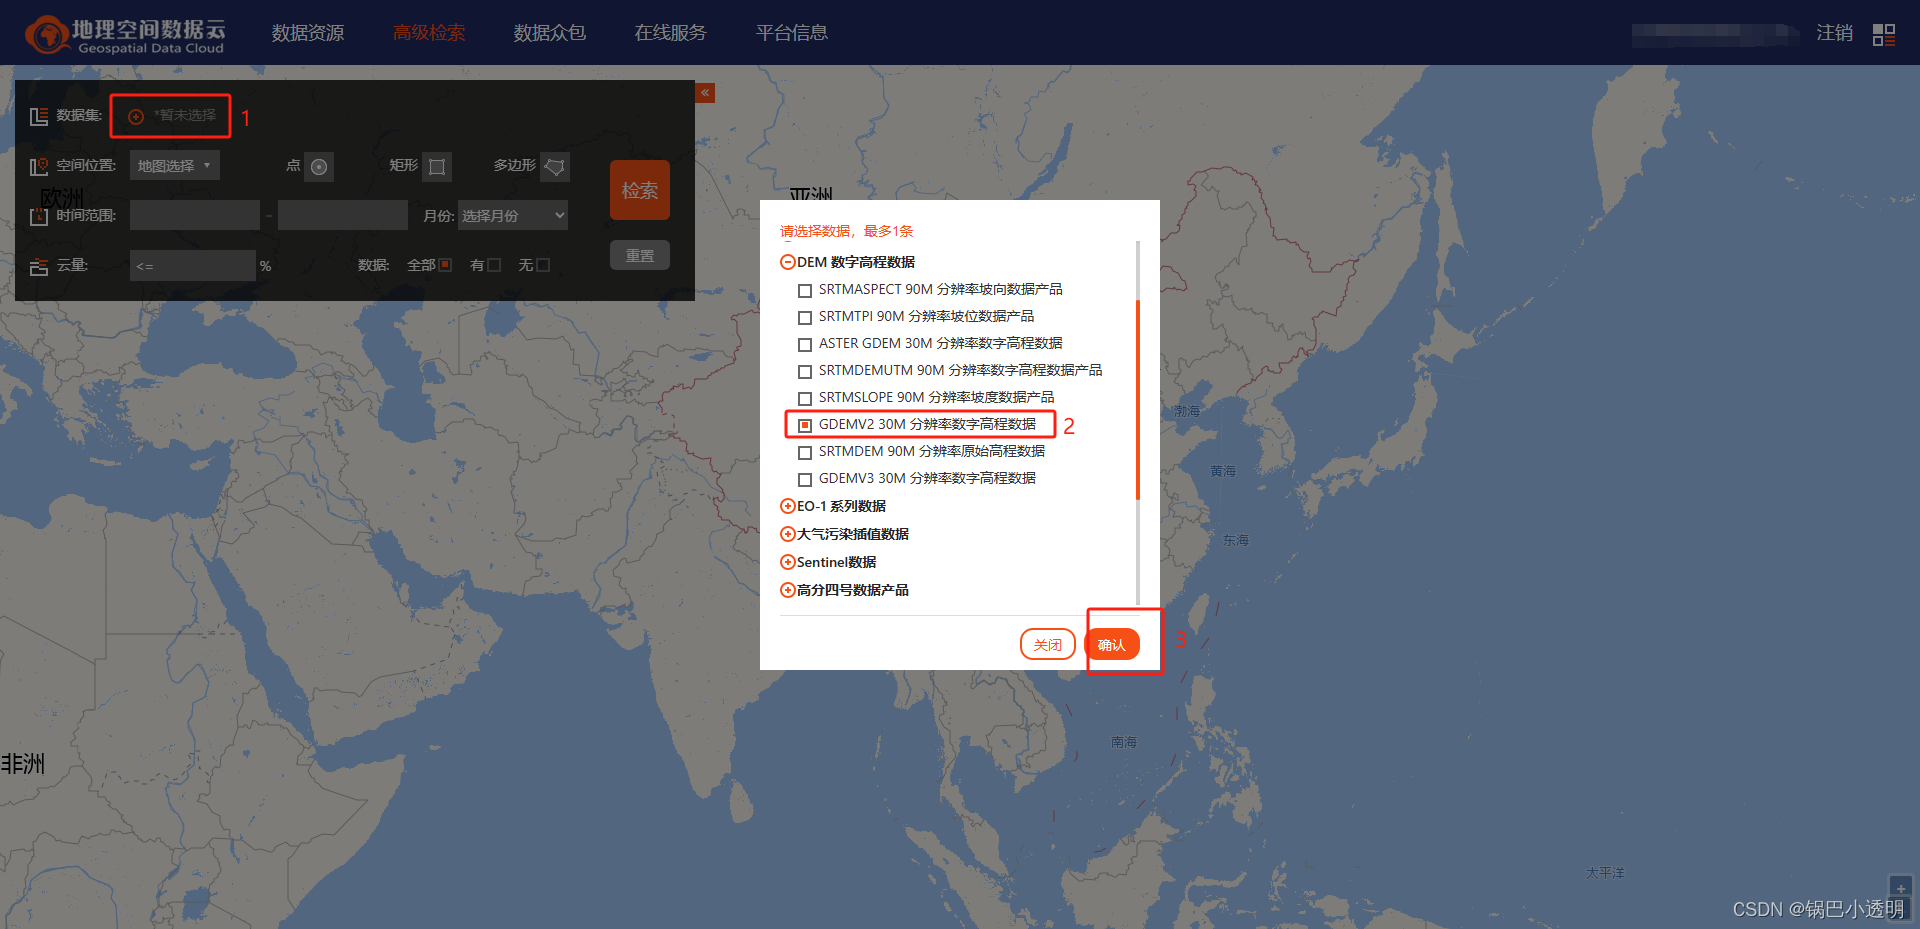Viewport: 1920px width, 929px height.
Task: Open the 地图选择 spatial location dropdown
Action: [174, 164]
